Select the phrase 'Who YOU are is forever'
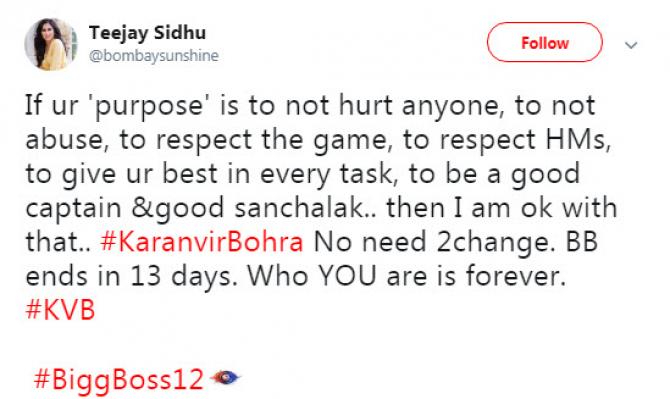Image resolution: width=670 pixels, height=399 pixels. (x=406, y=276)
